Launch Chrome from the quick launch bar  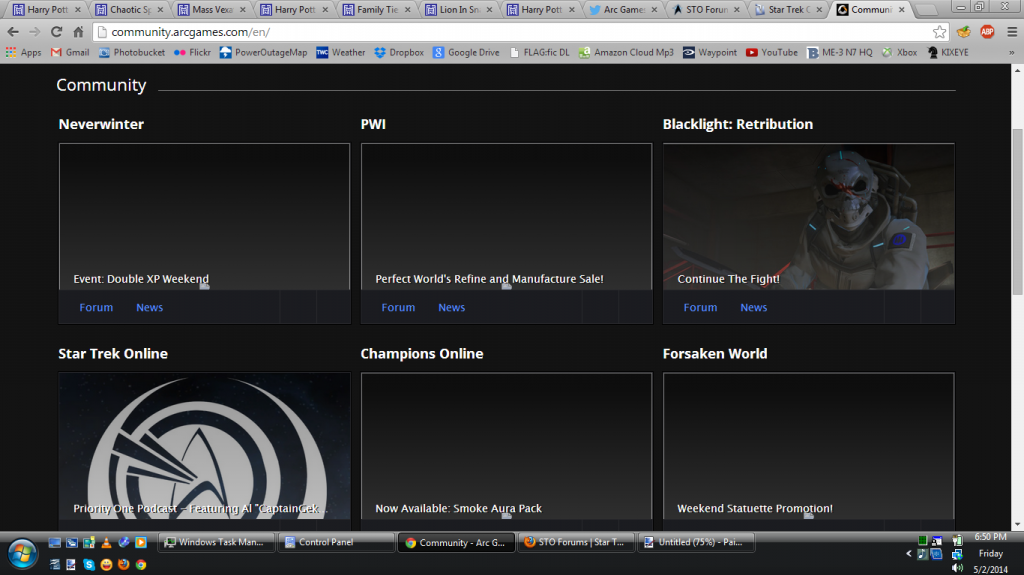(x=140, y=565)
